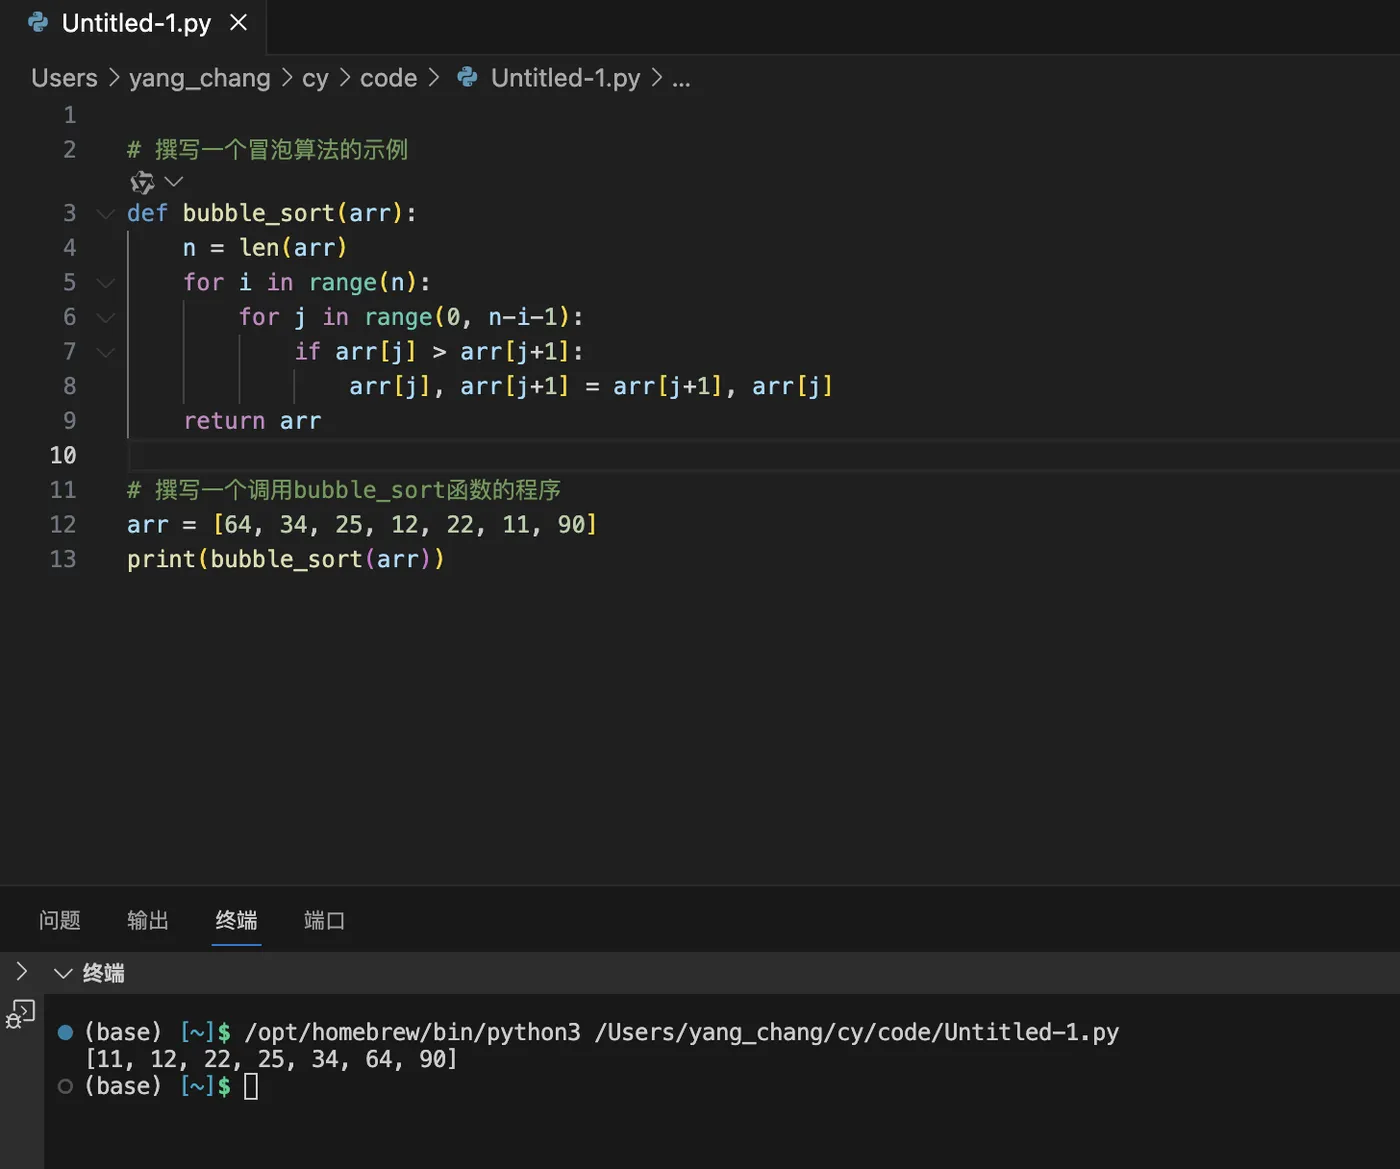Click line number 13 in the gutter

click(63, 559)
